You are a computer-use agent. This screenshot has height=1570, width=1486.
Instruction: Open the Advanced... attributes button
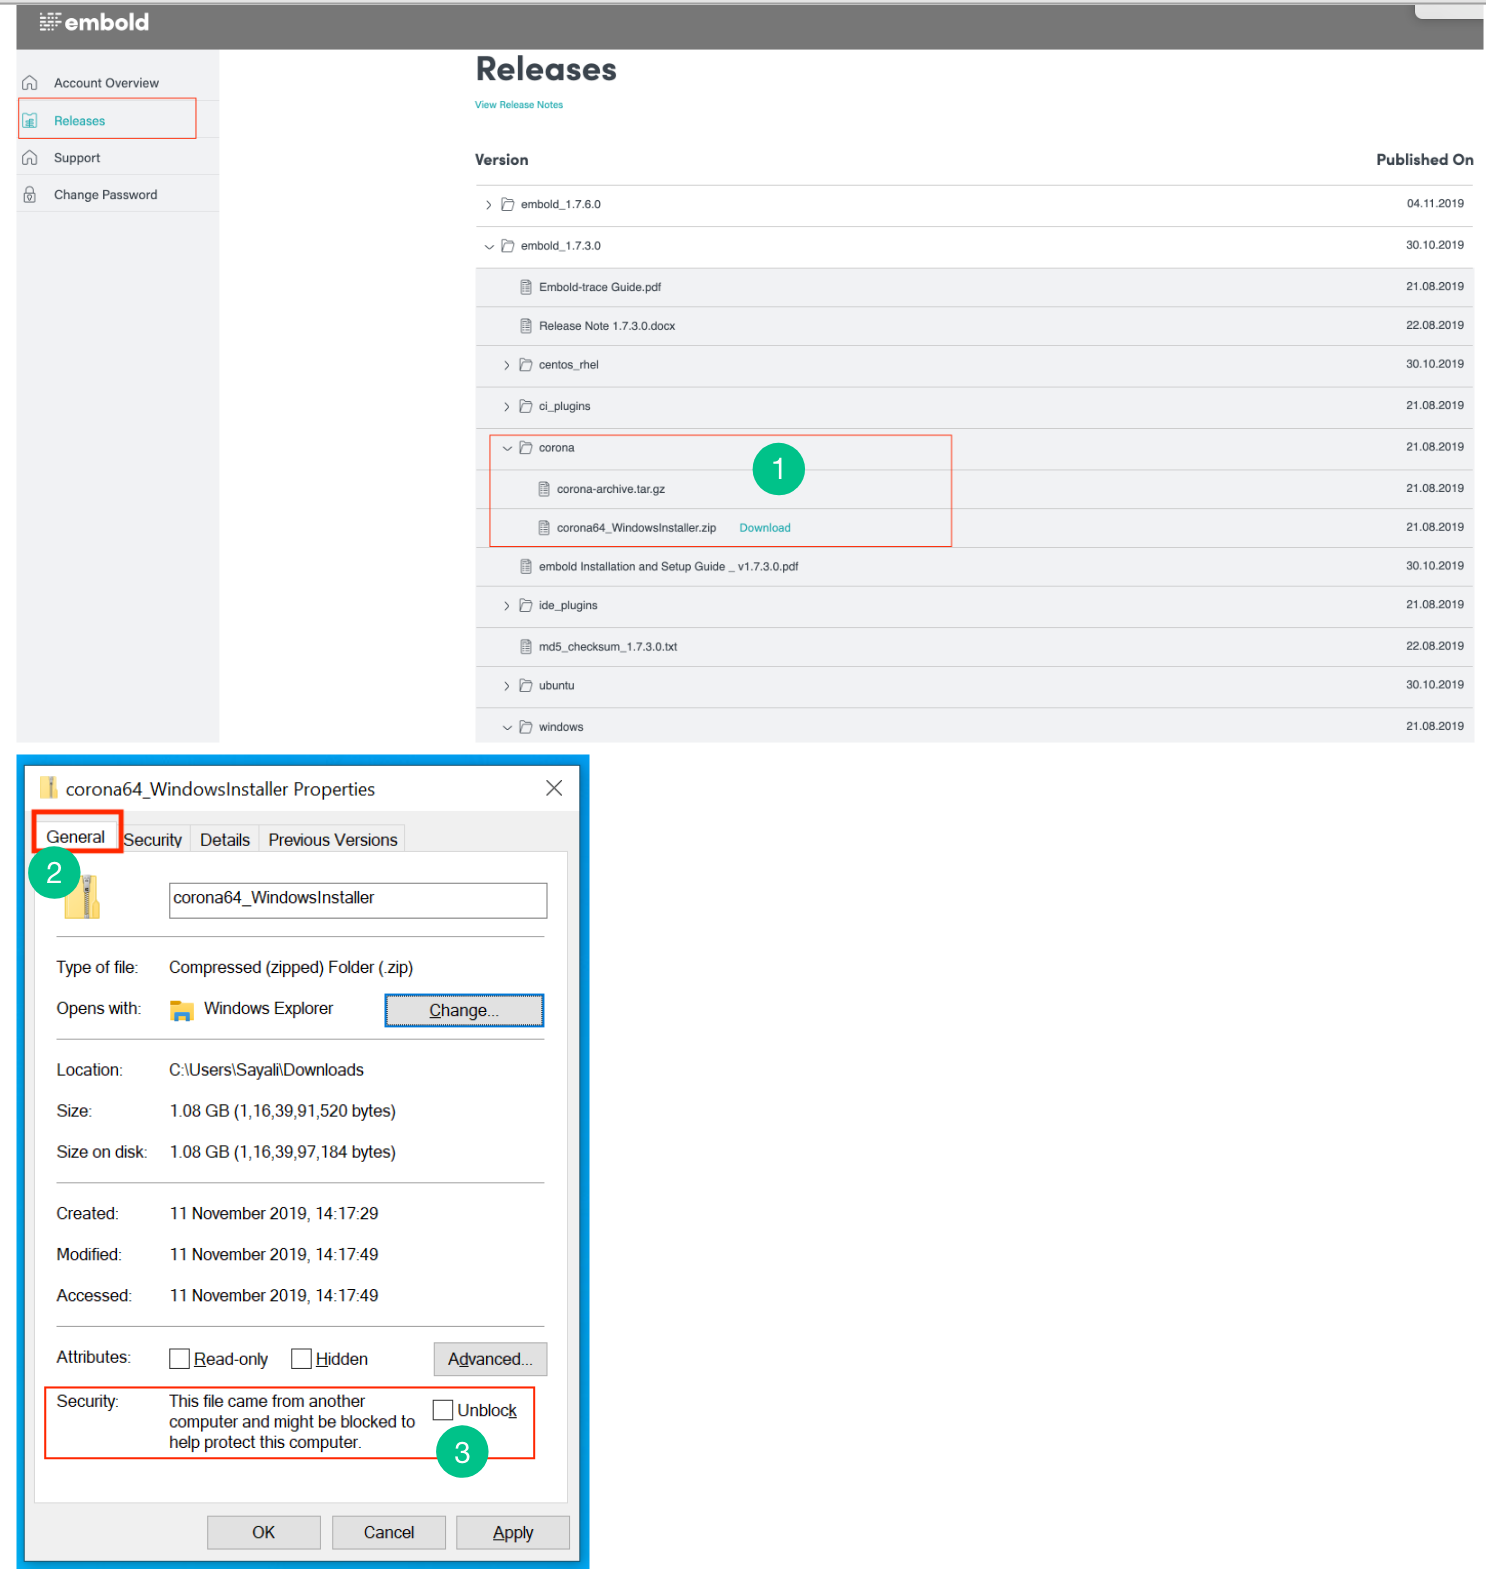click(x=490, y=1359)
